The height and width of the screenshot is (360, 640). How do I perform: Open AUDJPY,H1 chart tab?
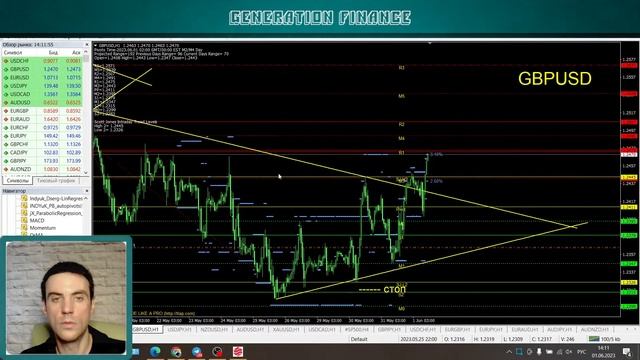point(559,329)
